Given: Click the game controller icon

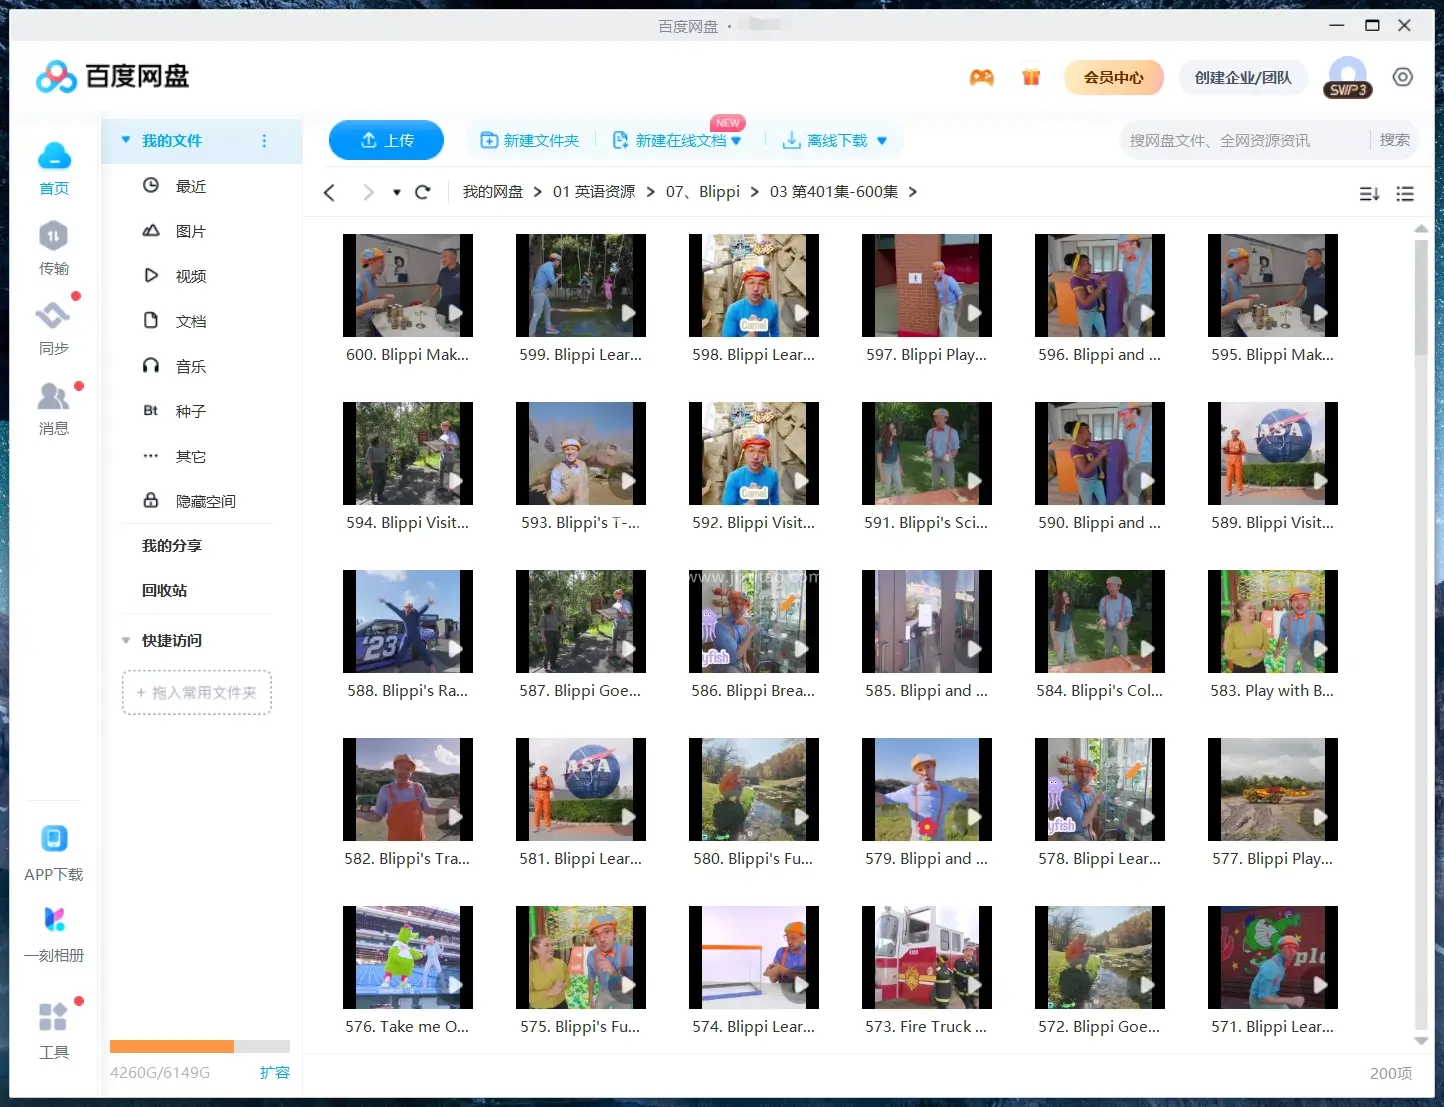Looking at the screenshot, I should tap(981, 78).
